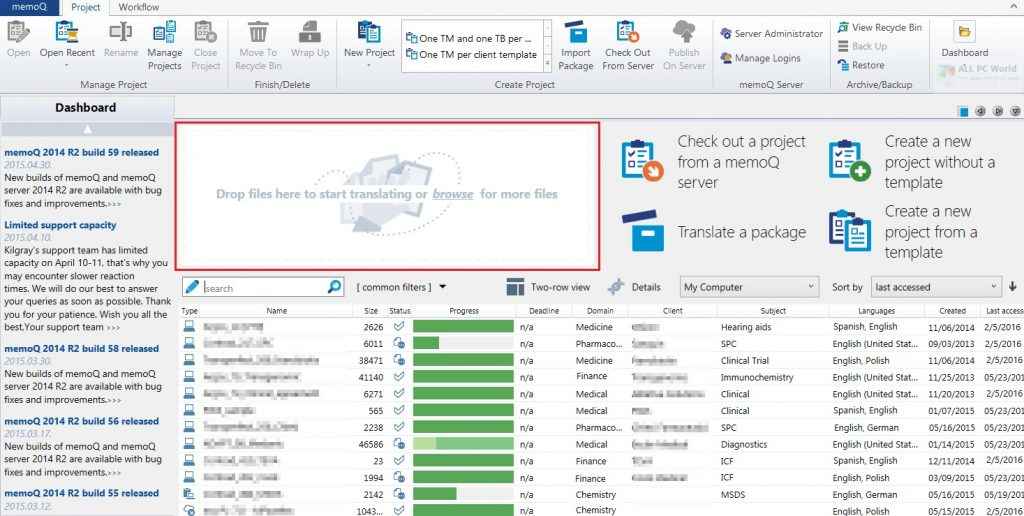1024x516 pixels.
Task: Open Manage Projects in the ribbon
Action: point(164,33)
